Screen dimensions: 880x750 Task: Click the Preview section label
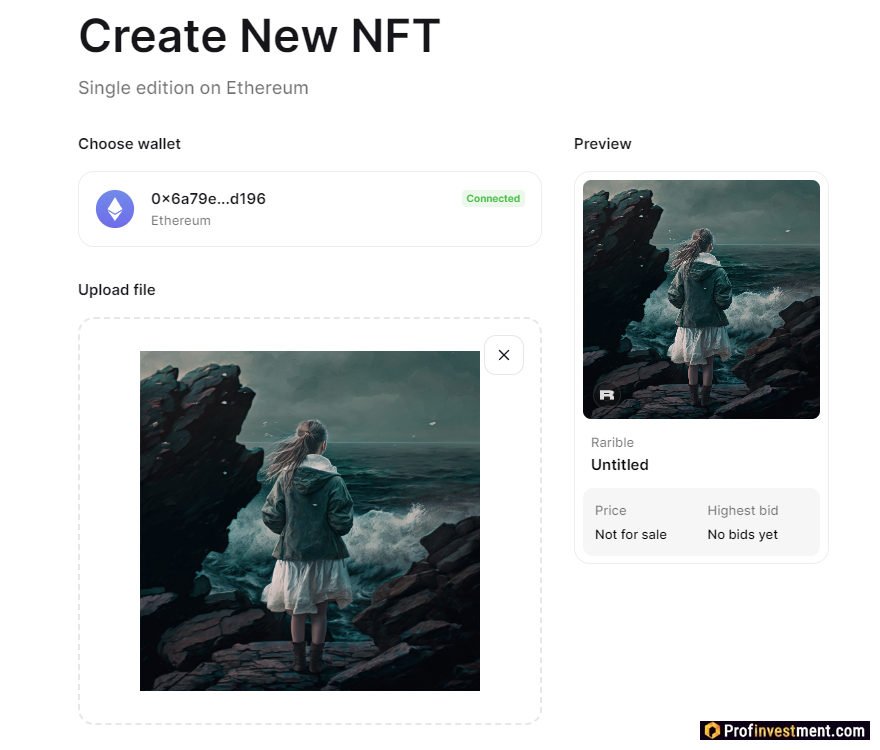(602, 144)
